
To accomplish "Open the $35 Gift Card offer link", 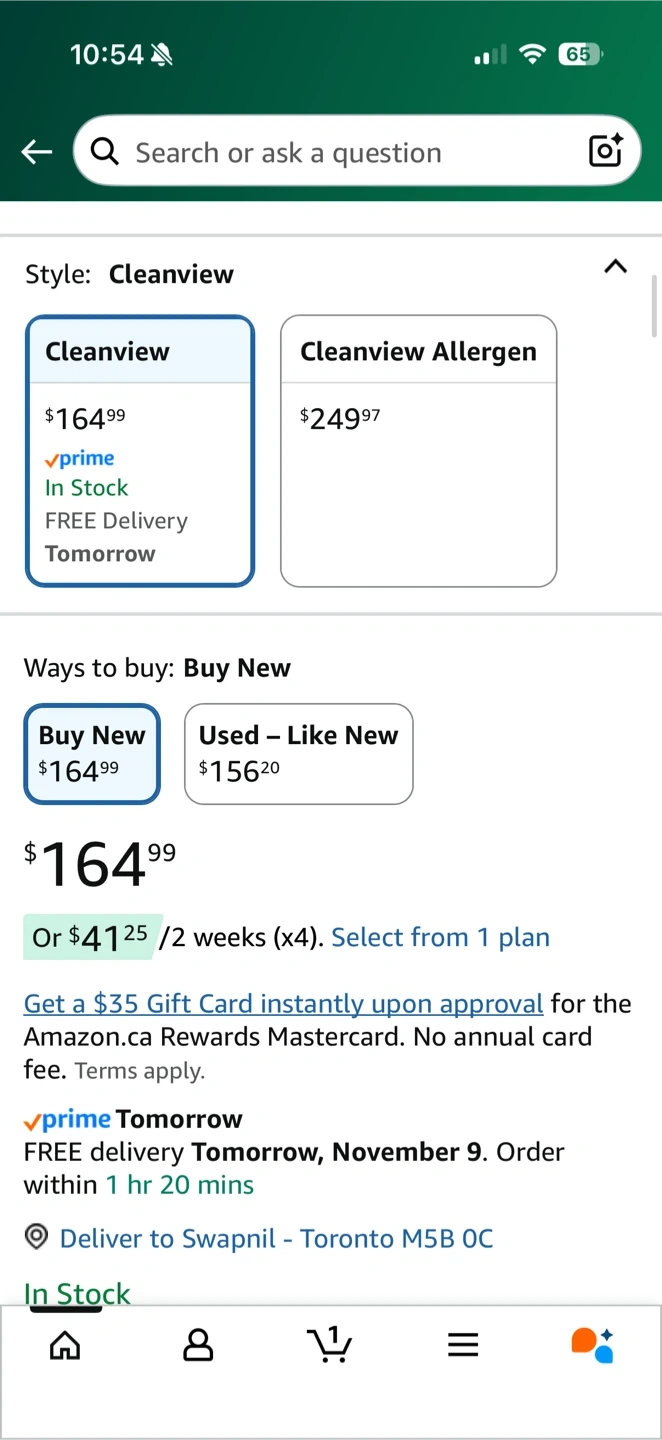I will (283, 1003).
